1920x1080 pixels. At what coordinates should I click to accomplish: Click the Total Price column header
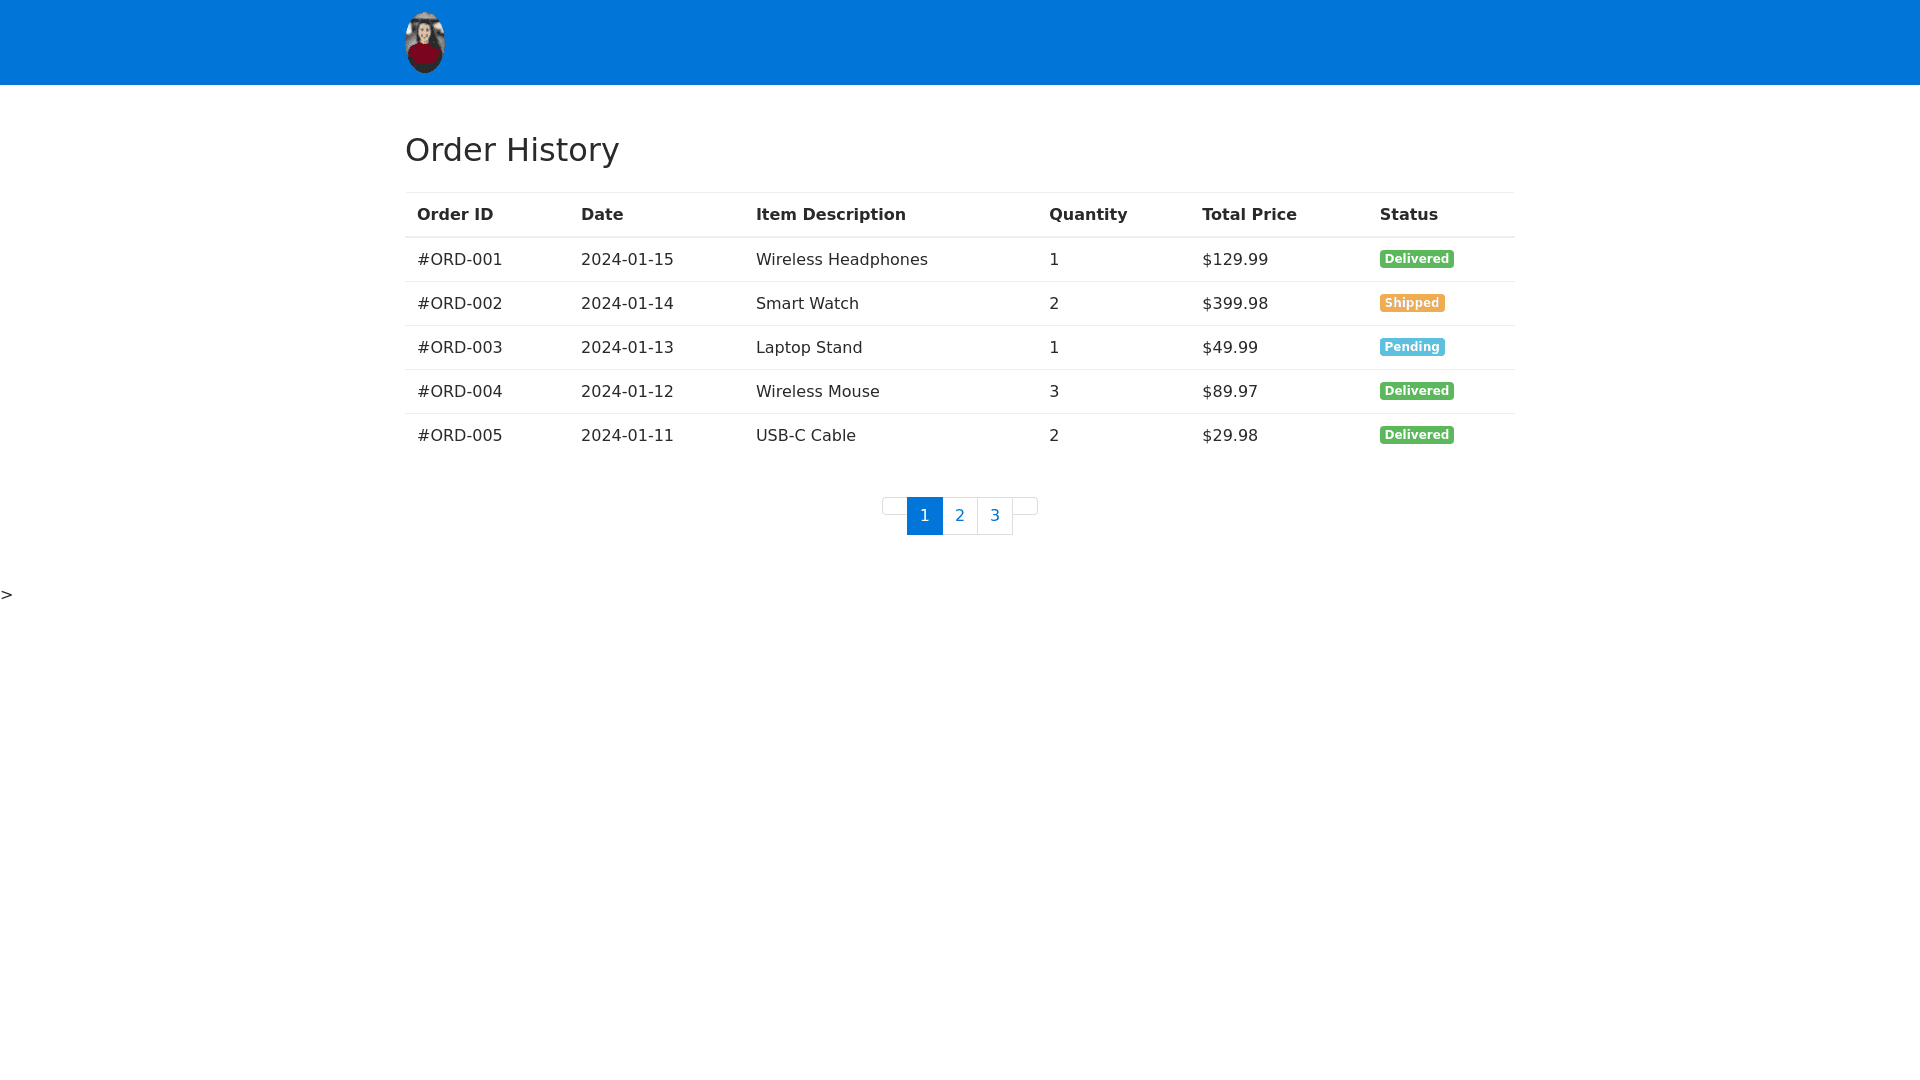pos(1249,215)
